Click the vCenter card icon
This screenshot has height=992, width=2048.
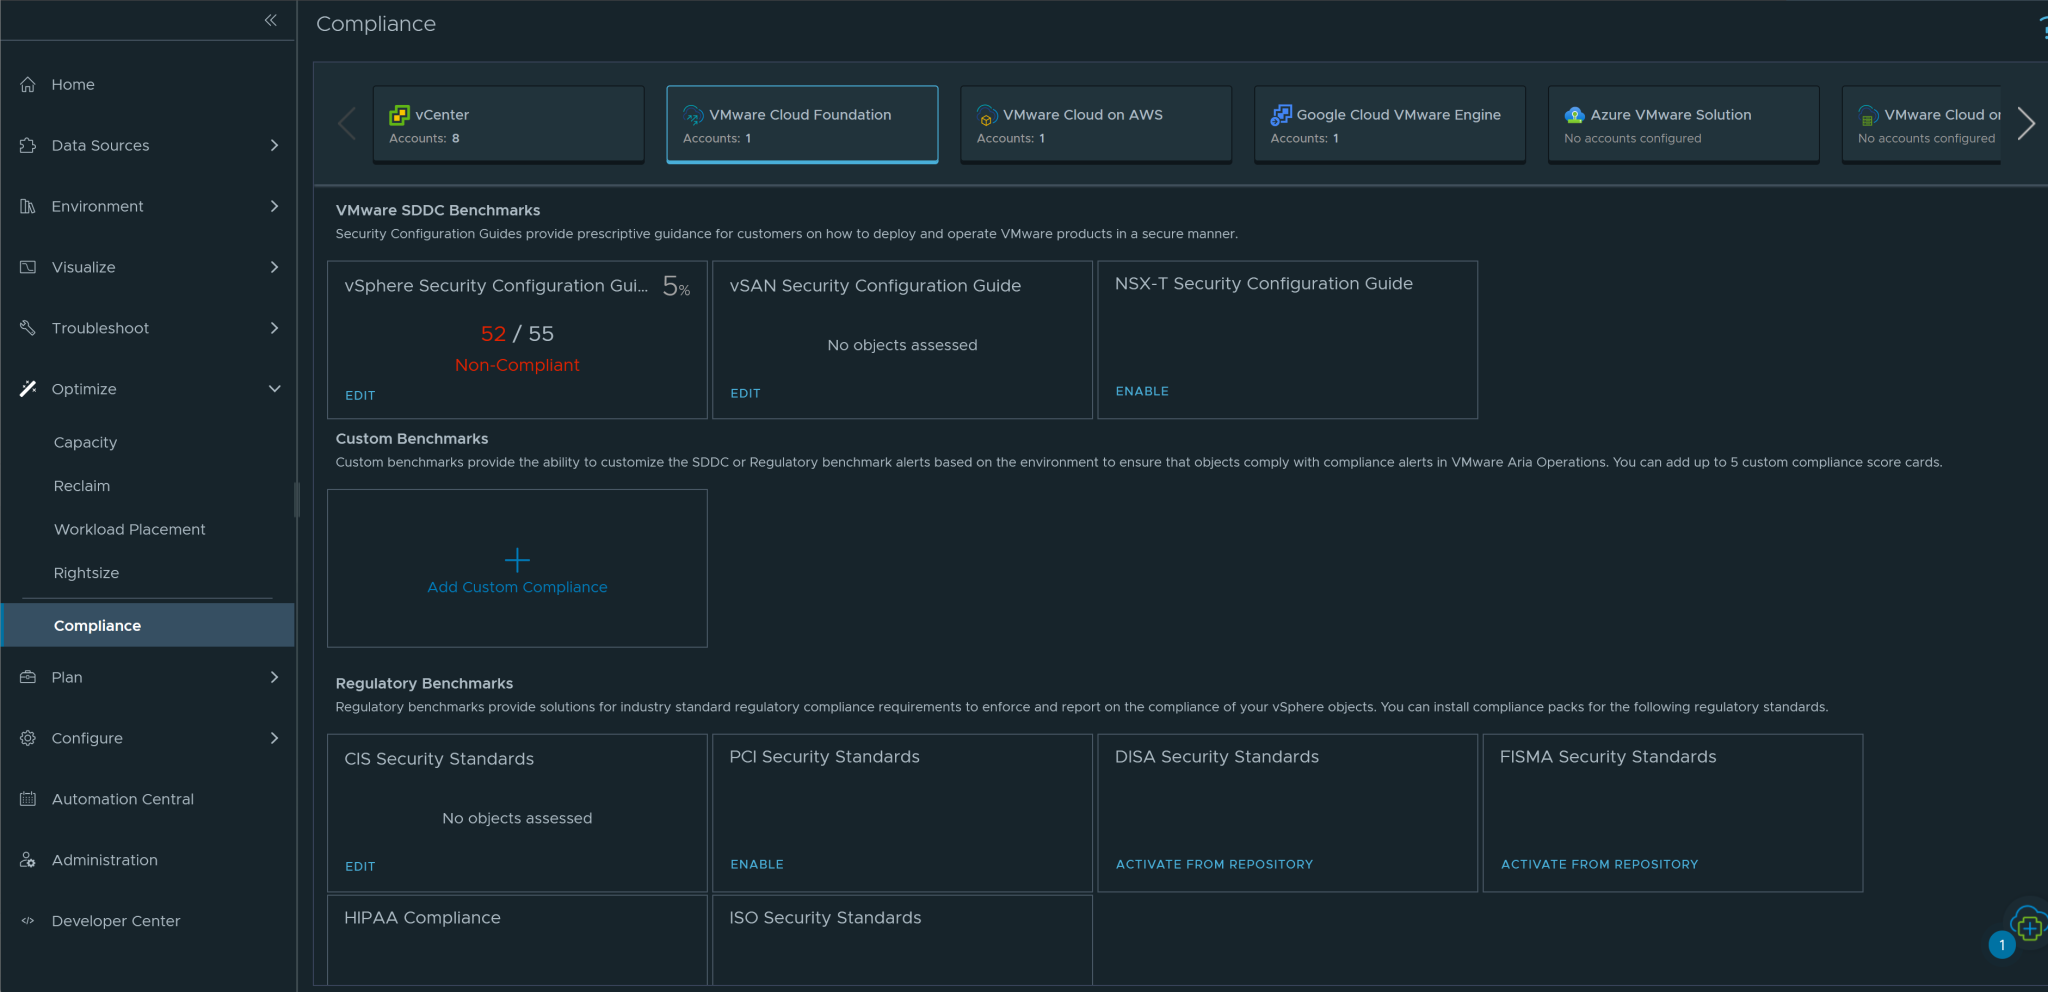(399, 115)
